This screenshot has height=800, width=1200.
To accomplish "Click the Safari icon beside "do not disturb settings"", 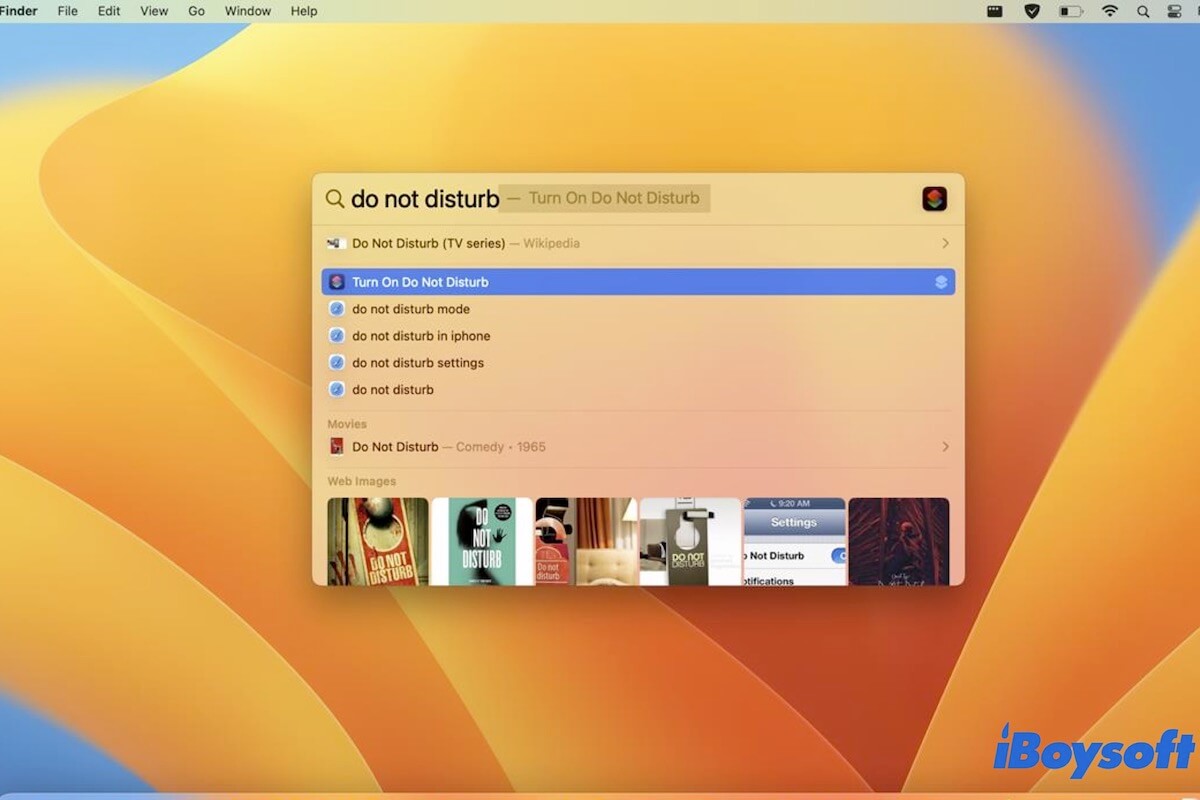I will [337, 363].
